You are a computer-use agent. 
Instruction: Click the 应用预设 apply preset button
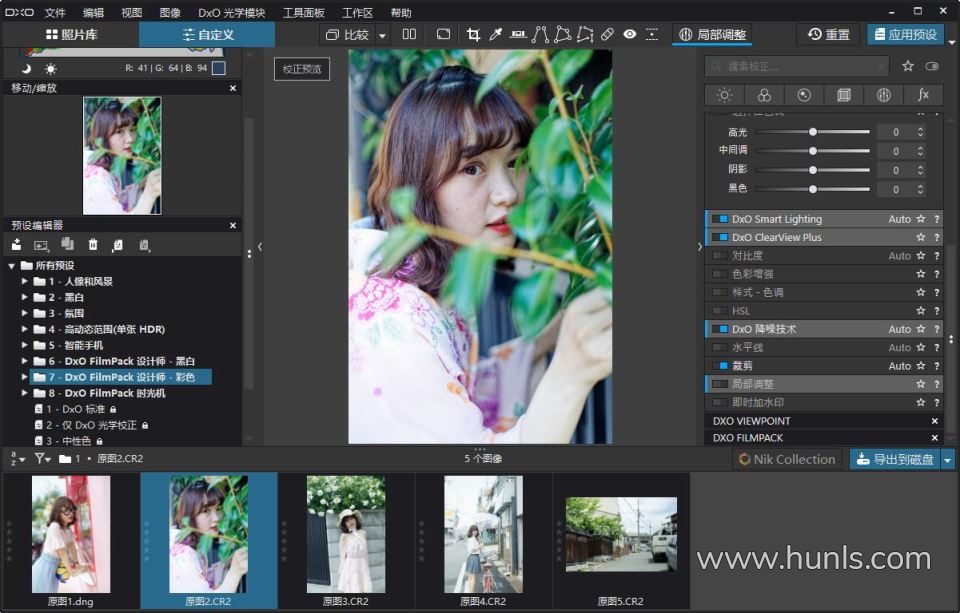(x=905, y=34)
